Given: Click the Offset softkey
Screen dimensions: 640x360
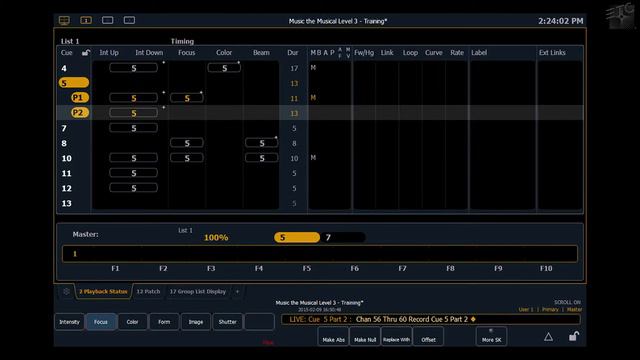Looking at the screenshot, I should [428, 337].
